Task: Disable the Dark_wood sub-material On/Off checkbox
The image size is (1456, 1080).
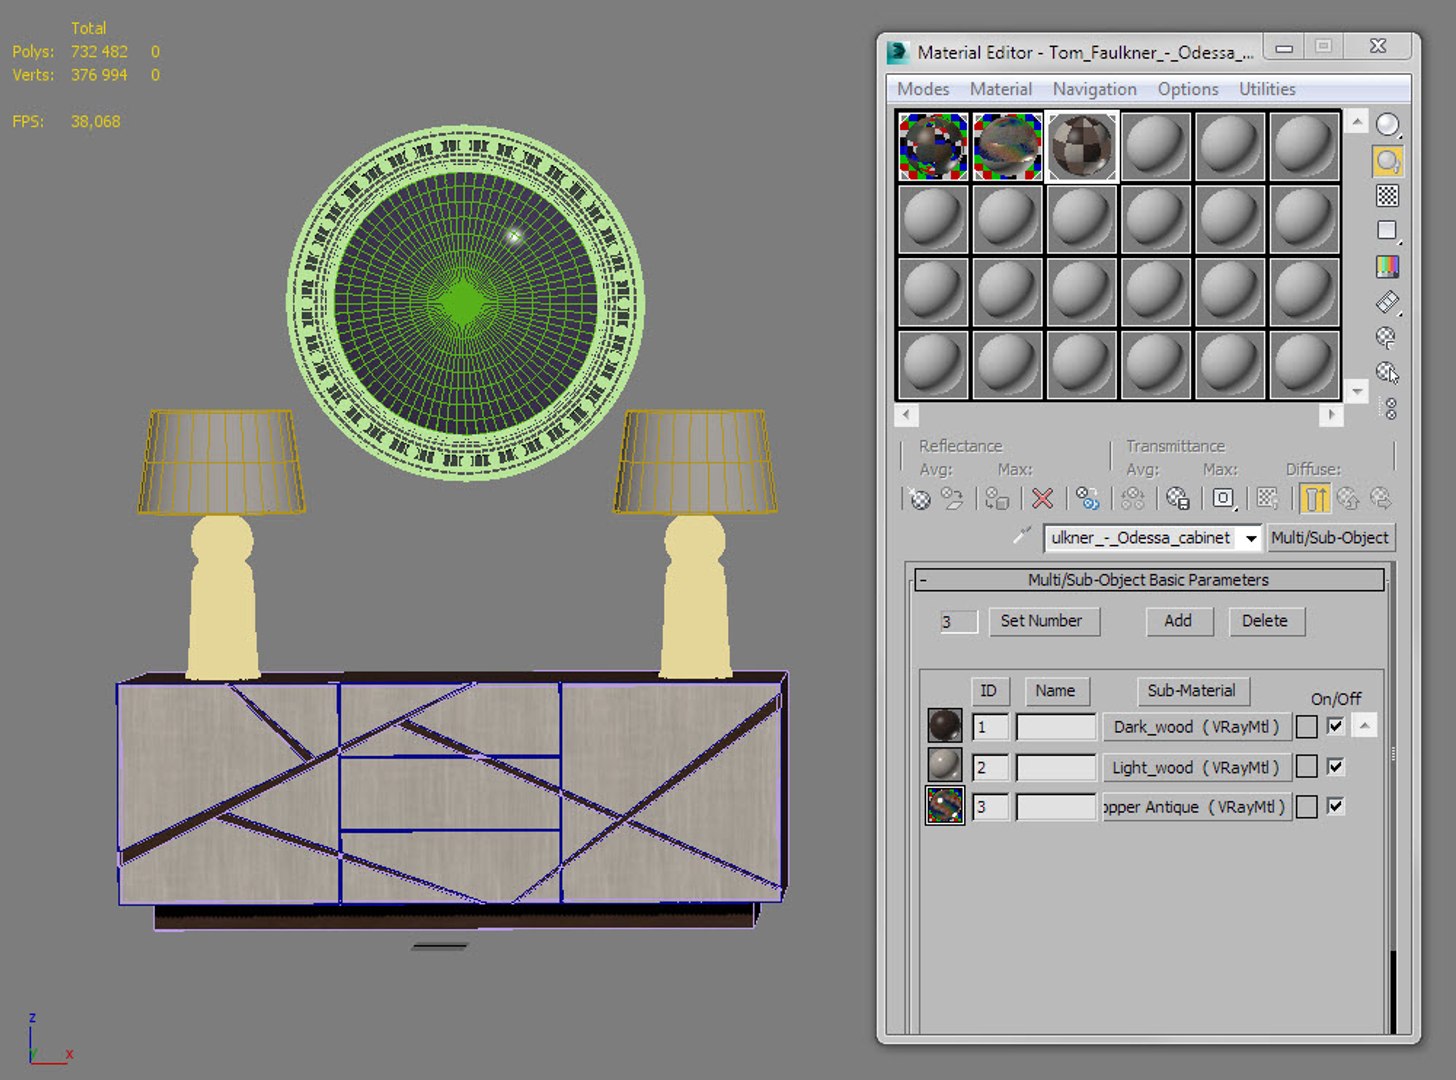Action: [1335, 726]
